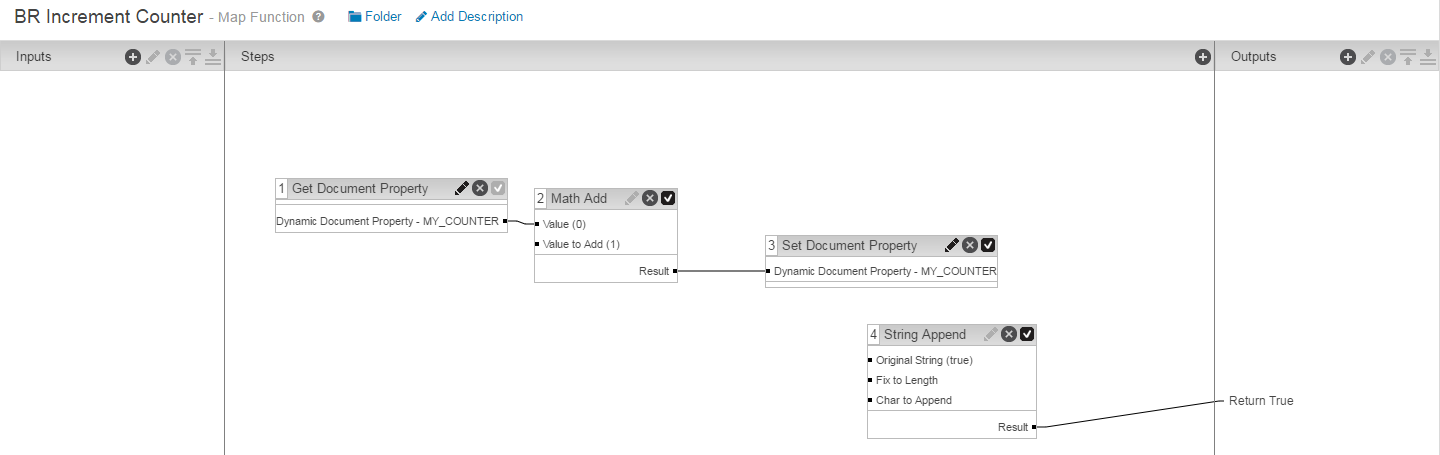Image resolution: width=1440 pixels, height=455 pixels.
Task: Toggle the Set Document Property checkbox
Action: point(988,245)
